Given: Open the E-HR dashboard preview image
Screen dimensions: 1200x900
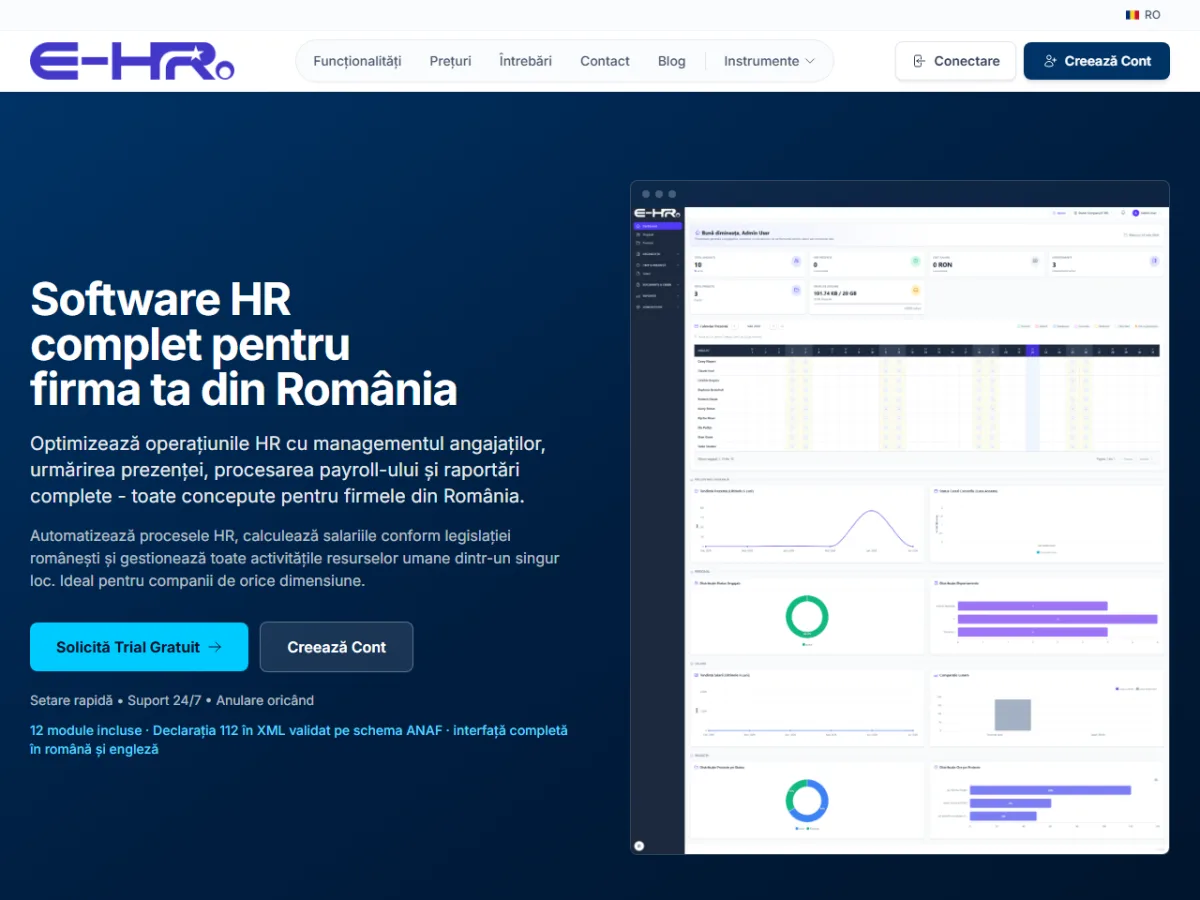Looking at the screenshot, I should (x=900, y=517).
